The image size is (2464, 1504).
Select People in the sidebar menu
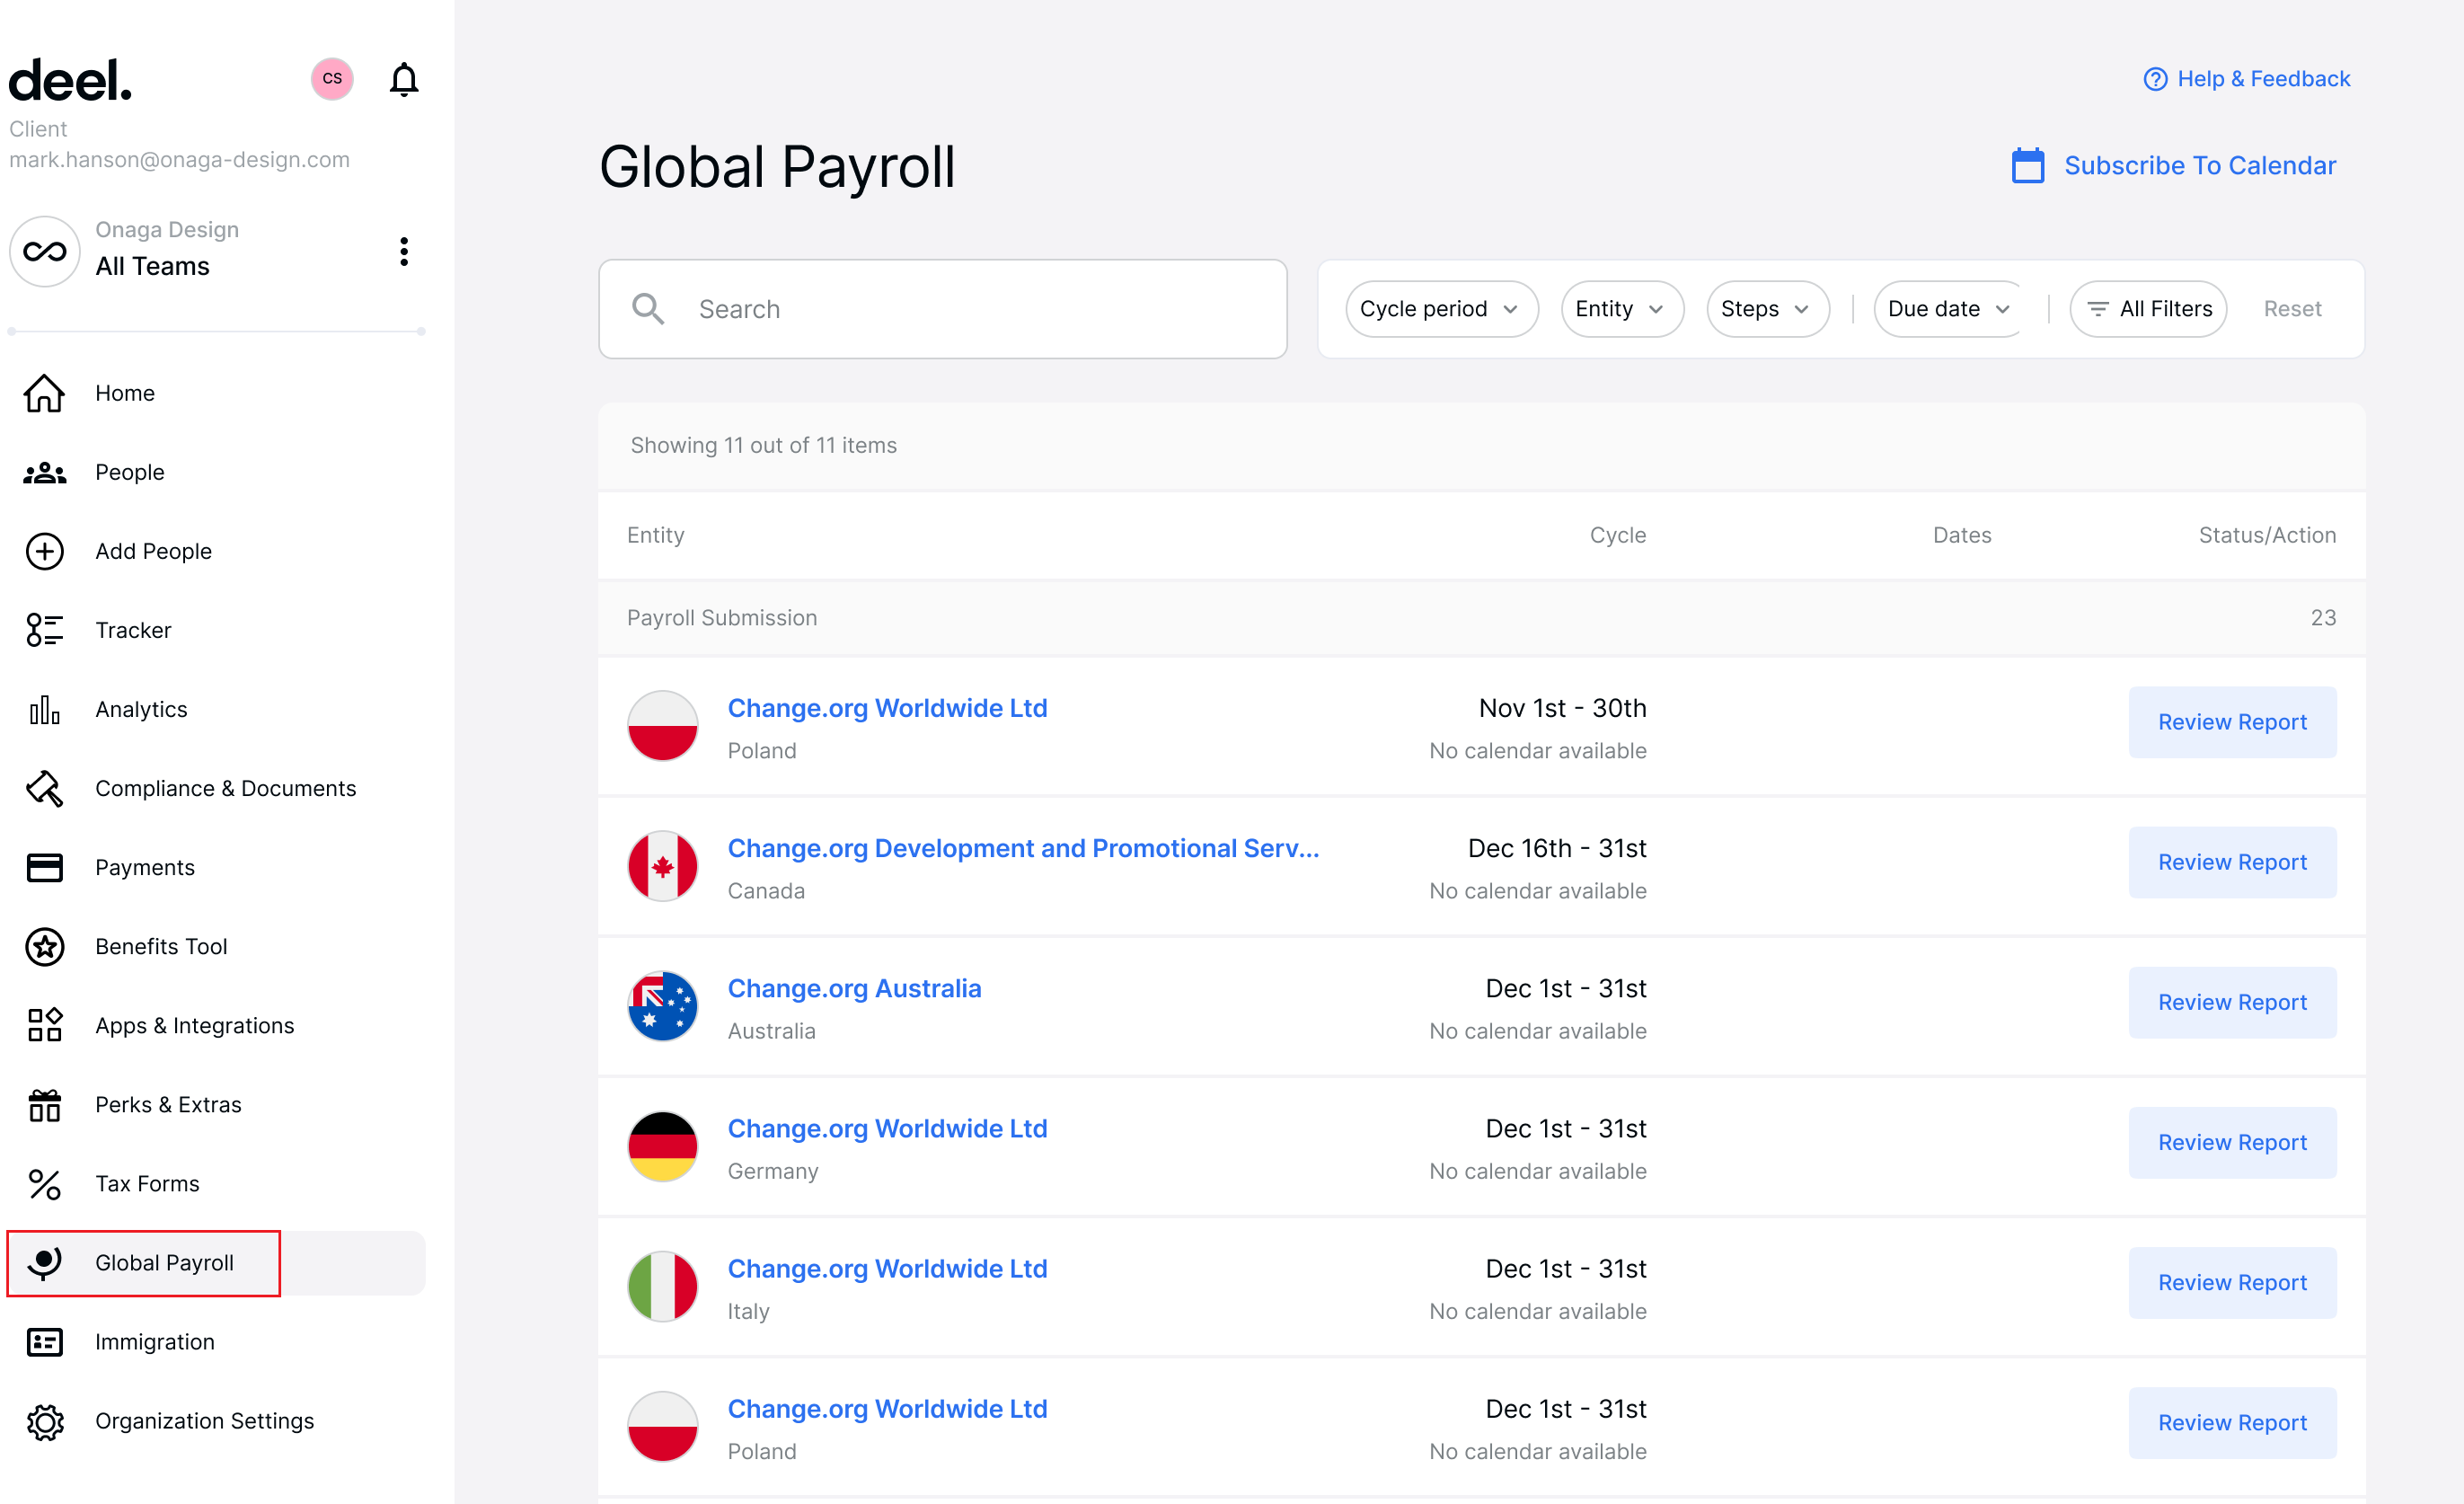pos(129,471)
